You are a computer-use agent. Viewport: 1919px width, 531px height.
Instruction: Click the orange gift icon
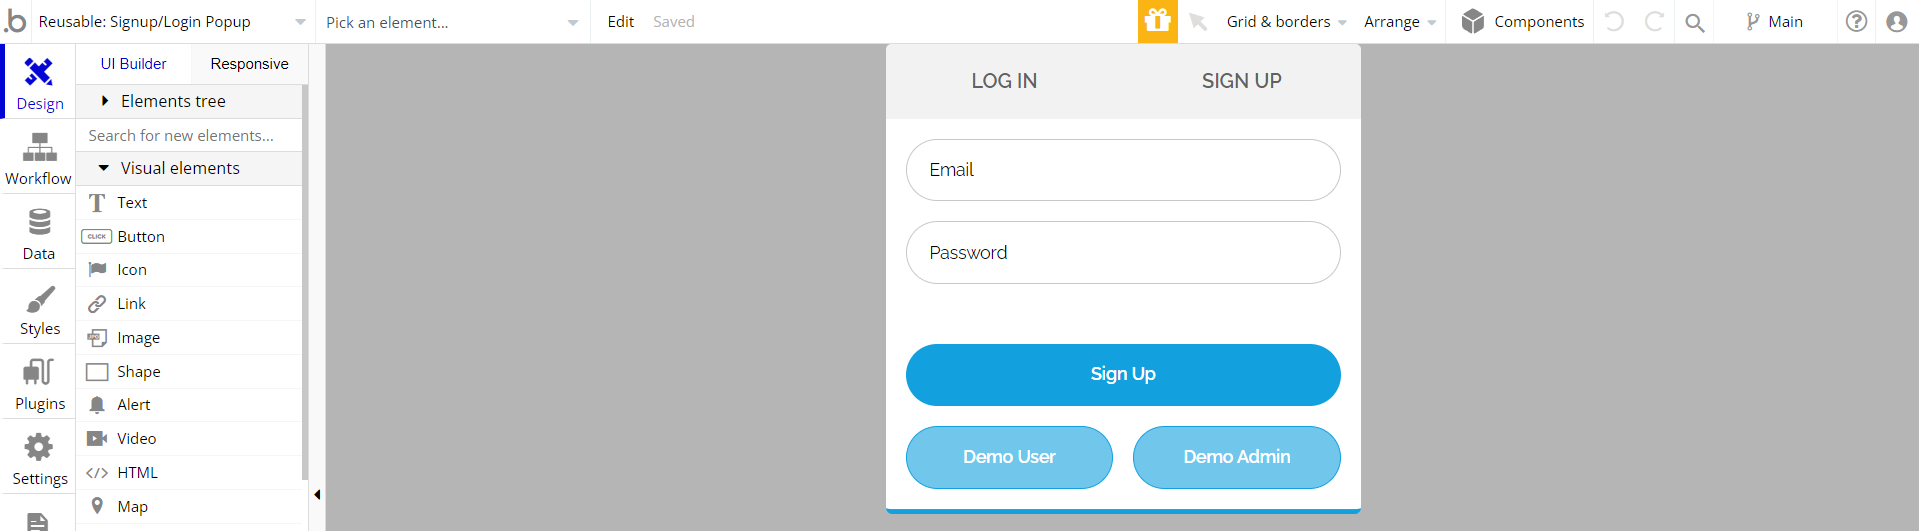[x=1158, y=21]
